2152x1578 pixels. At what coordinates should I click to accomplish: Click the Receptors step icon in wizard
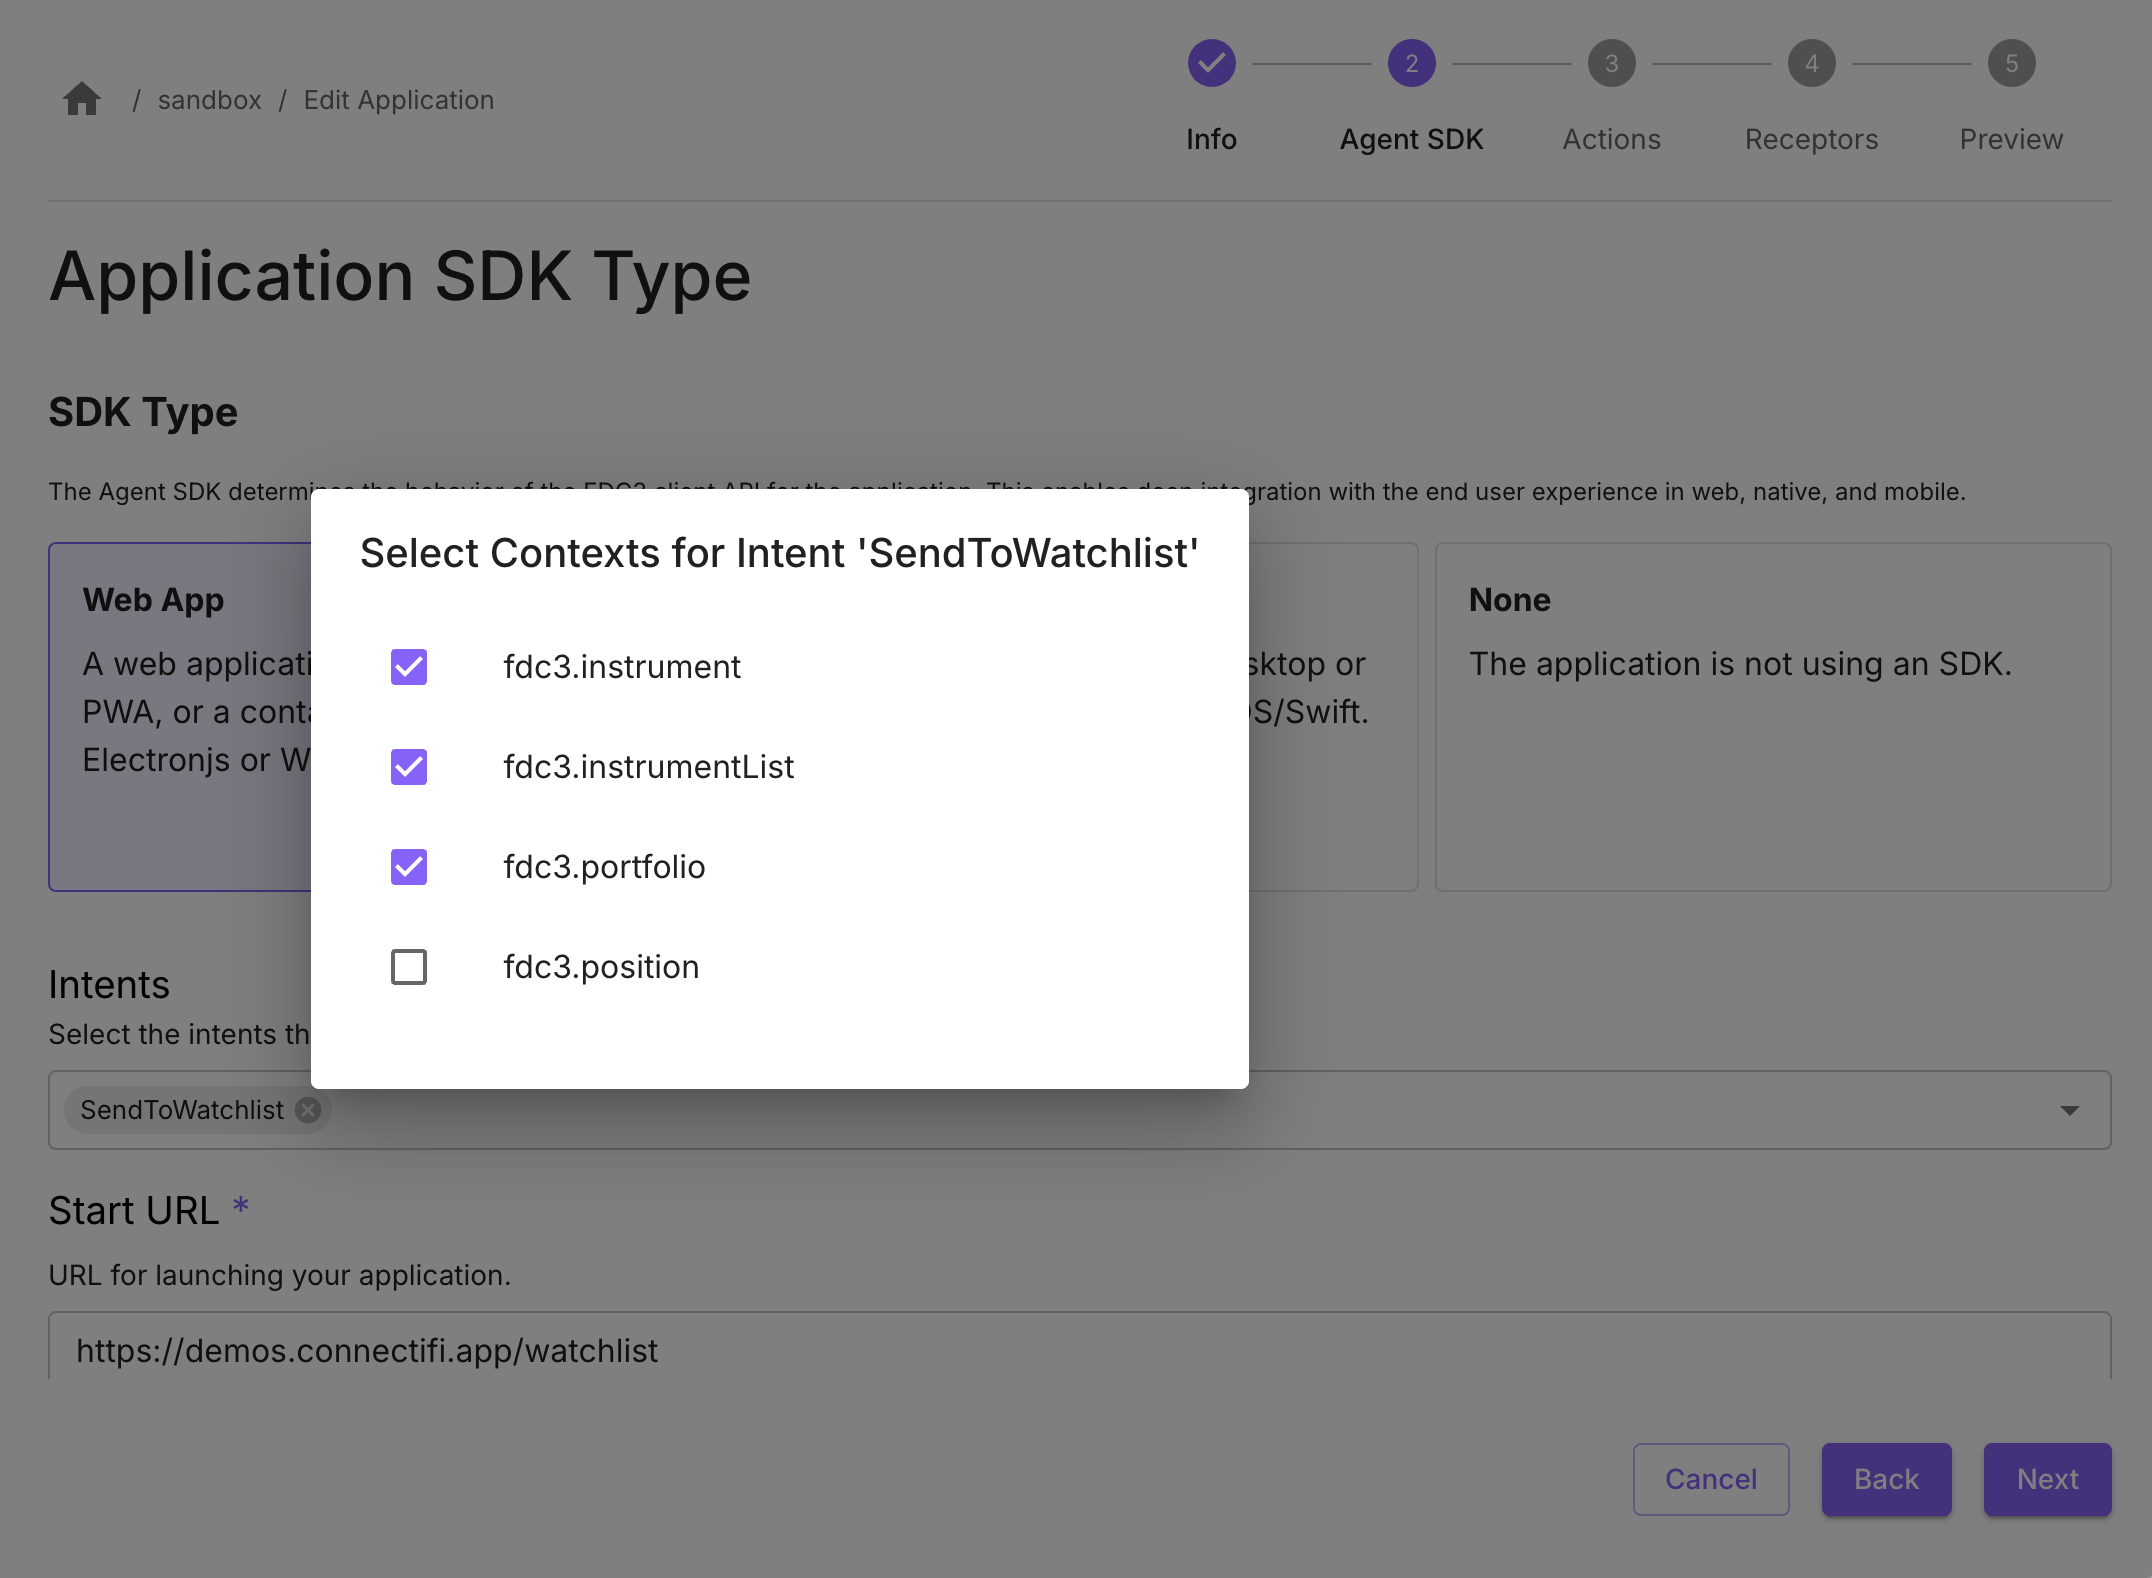coord(1811,62)
